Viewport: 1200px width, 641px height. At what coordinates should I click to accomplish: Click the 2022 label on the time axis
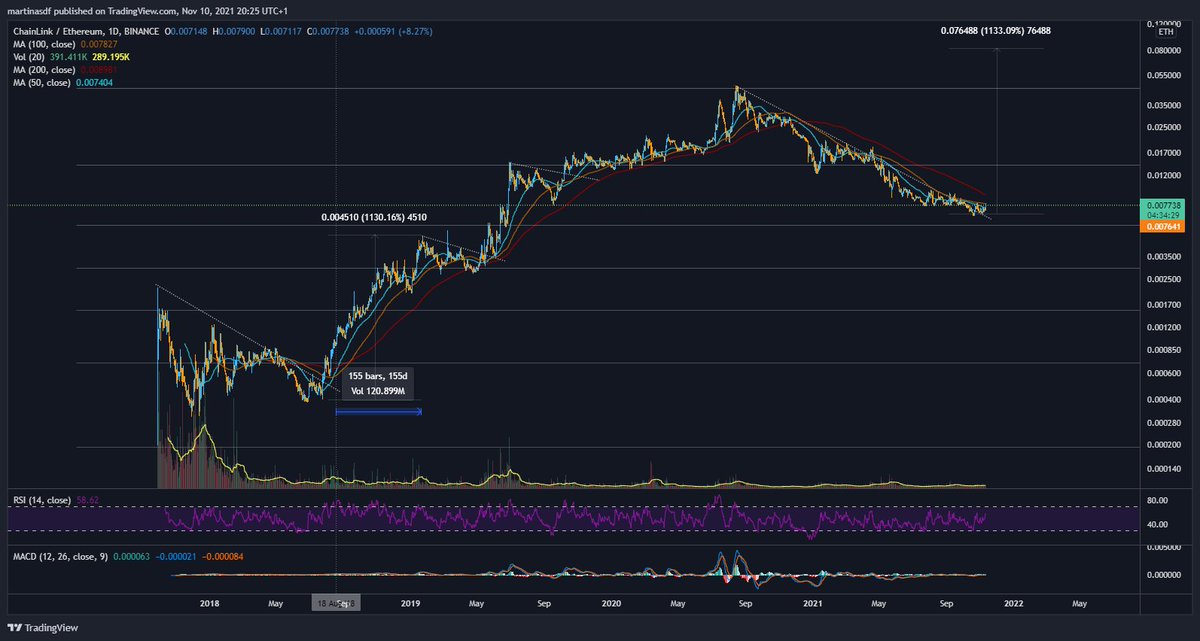1014,604
